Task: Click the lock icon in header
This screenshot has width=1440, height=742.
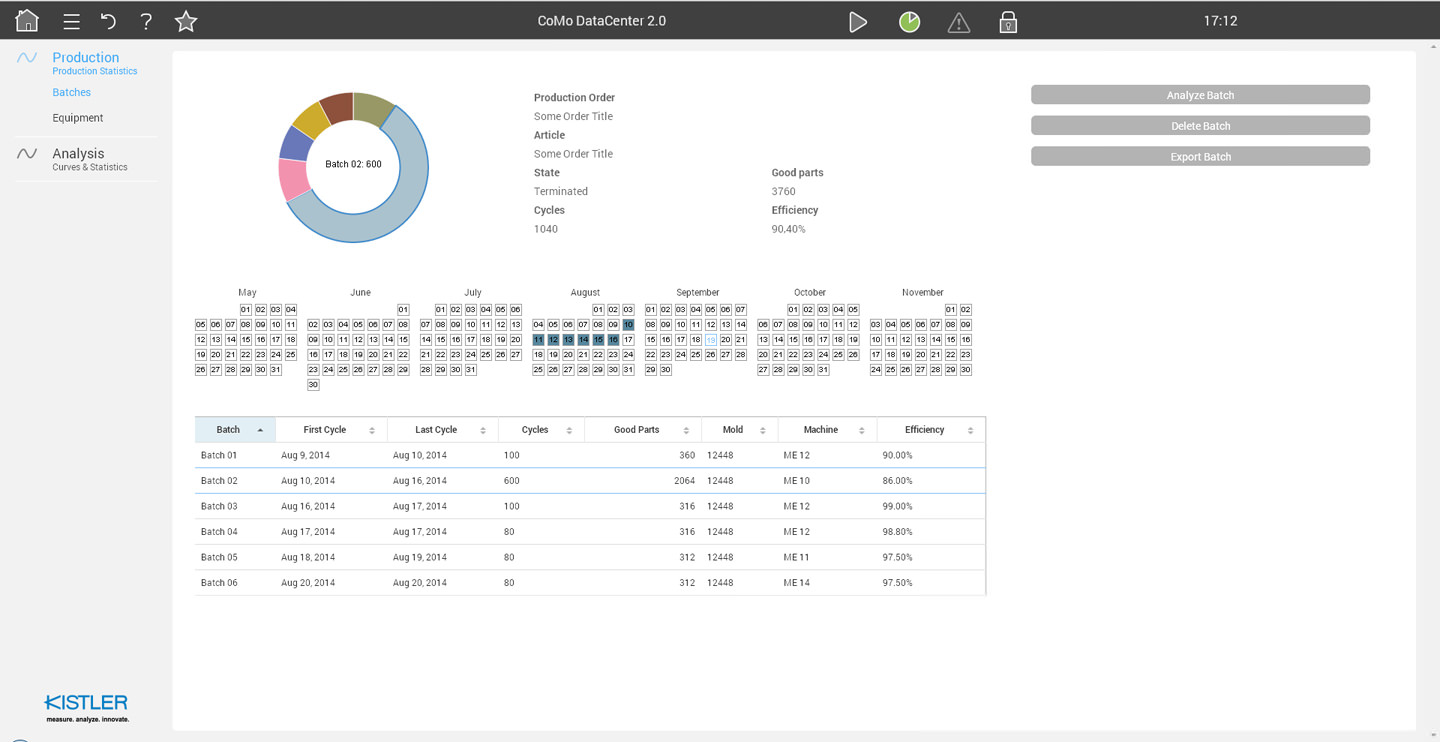Action: click(1008, 22)
